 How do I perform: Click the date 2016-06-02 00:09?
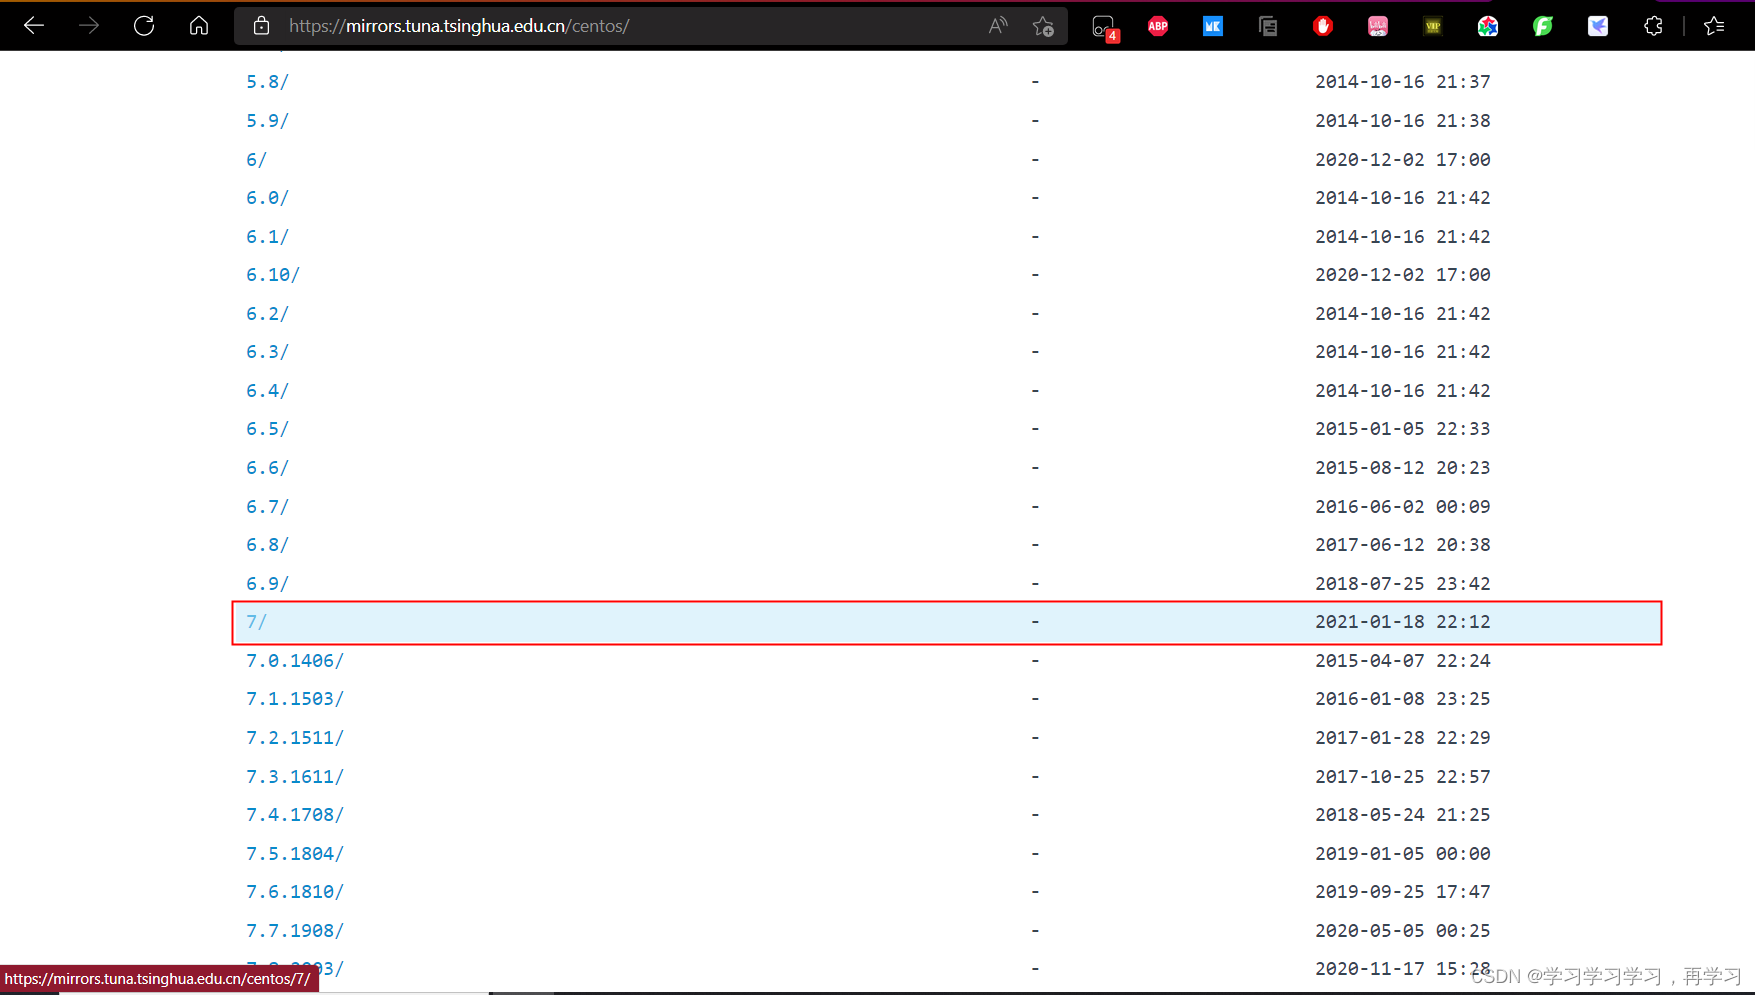coord(1402,507)
